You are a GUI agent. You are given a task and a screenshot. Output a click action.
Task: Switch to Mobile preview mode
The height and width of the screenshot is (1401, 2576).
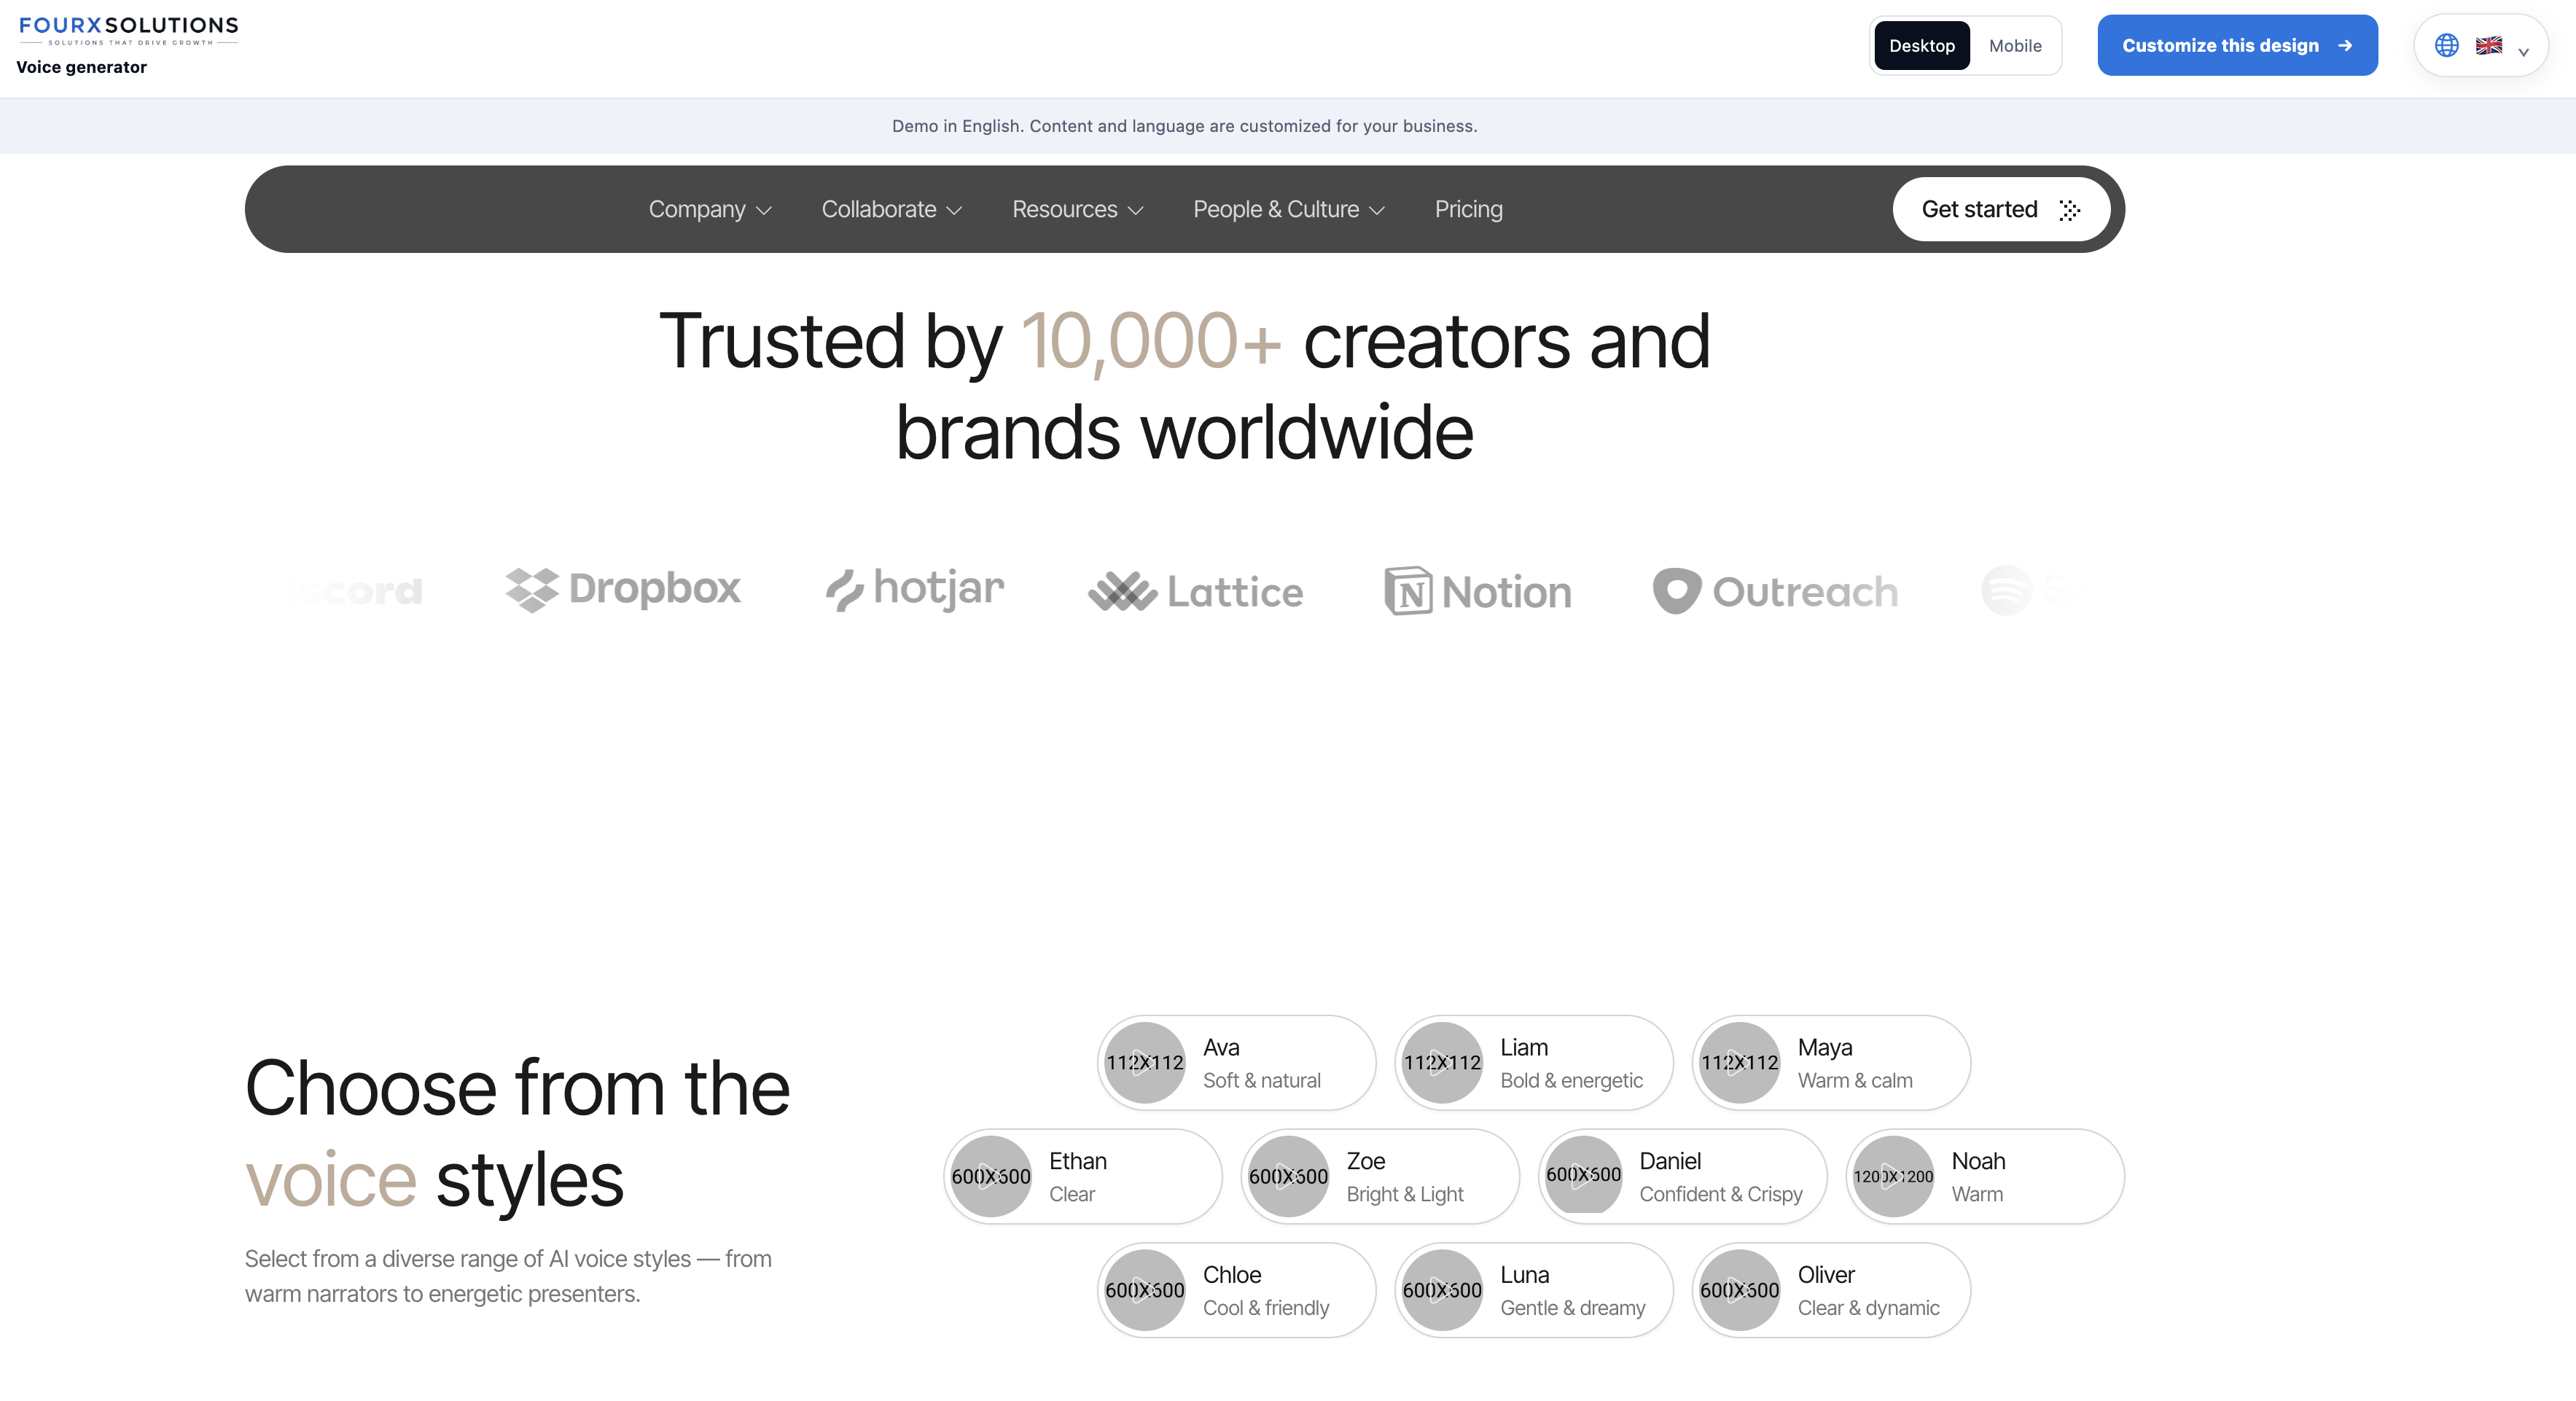(2014, 45)
